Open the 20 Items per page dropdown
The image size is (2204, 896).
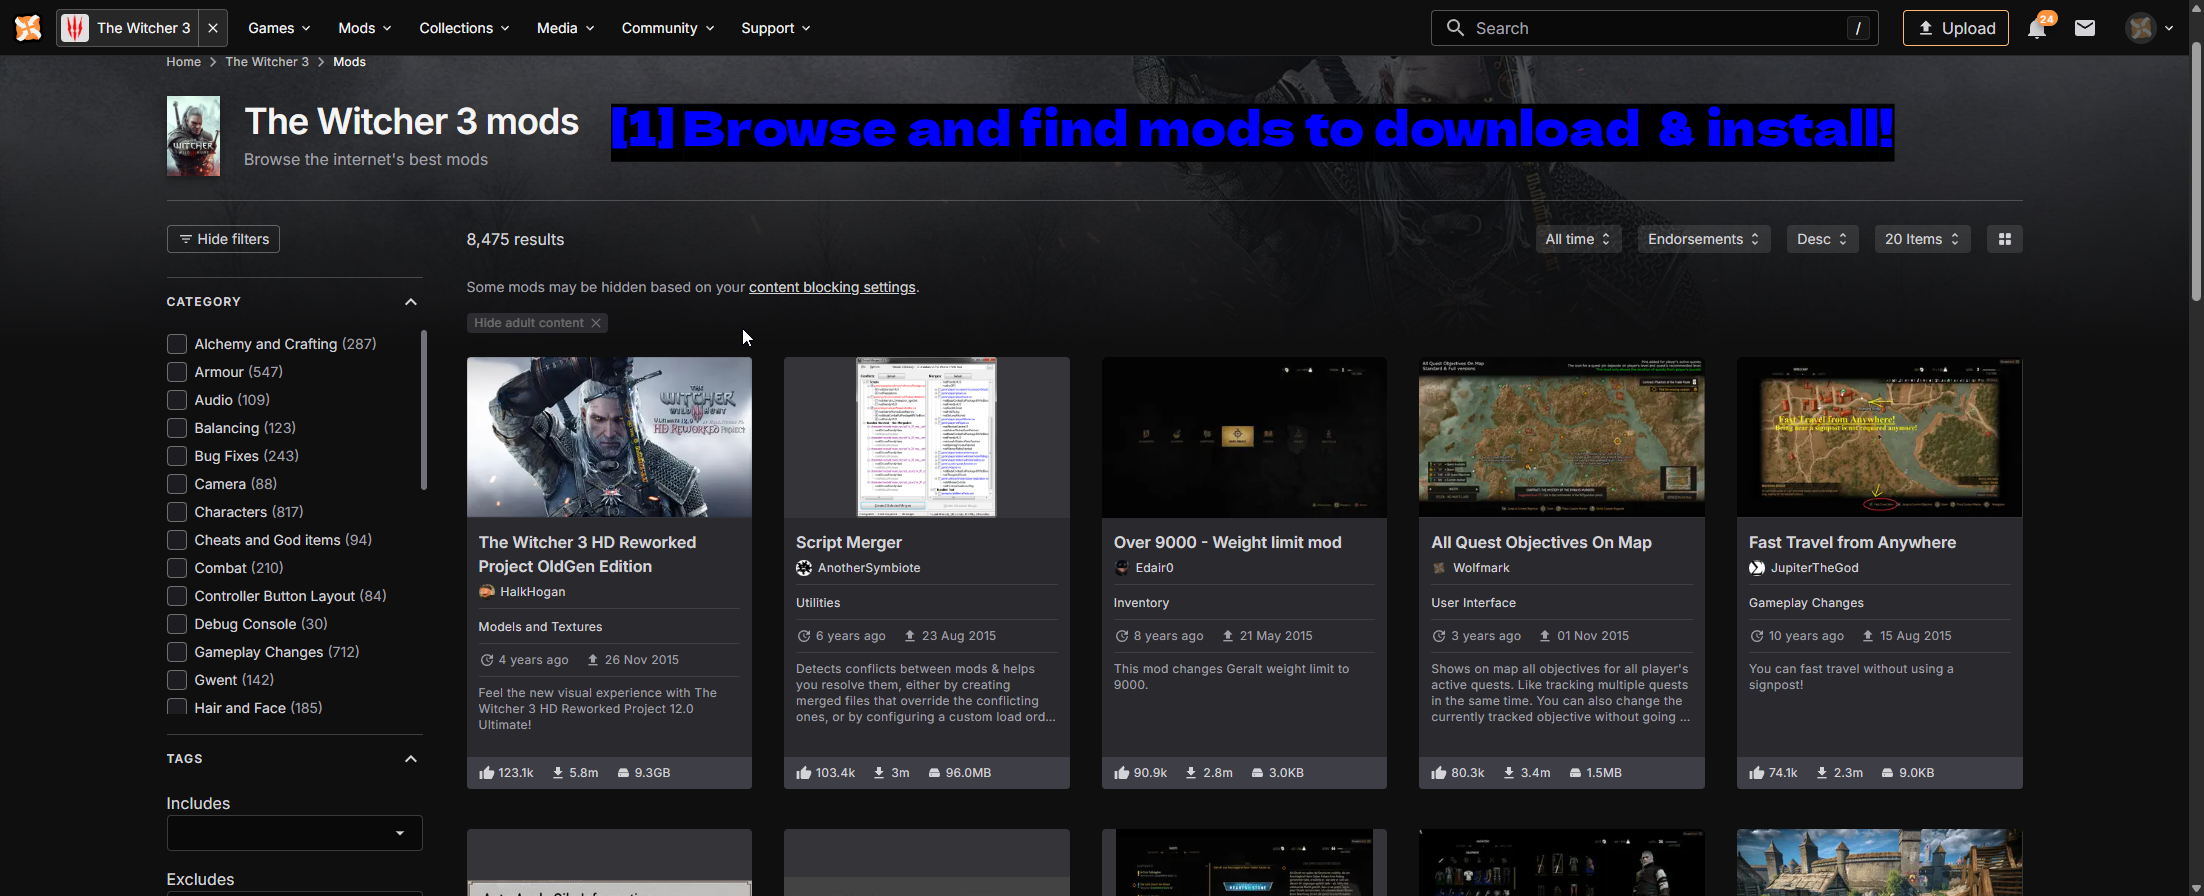[x=1922, y=239]
